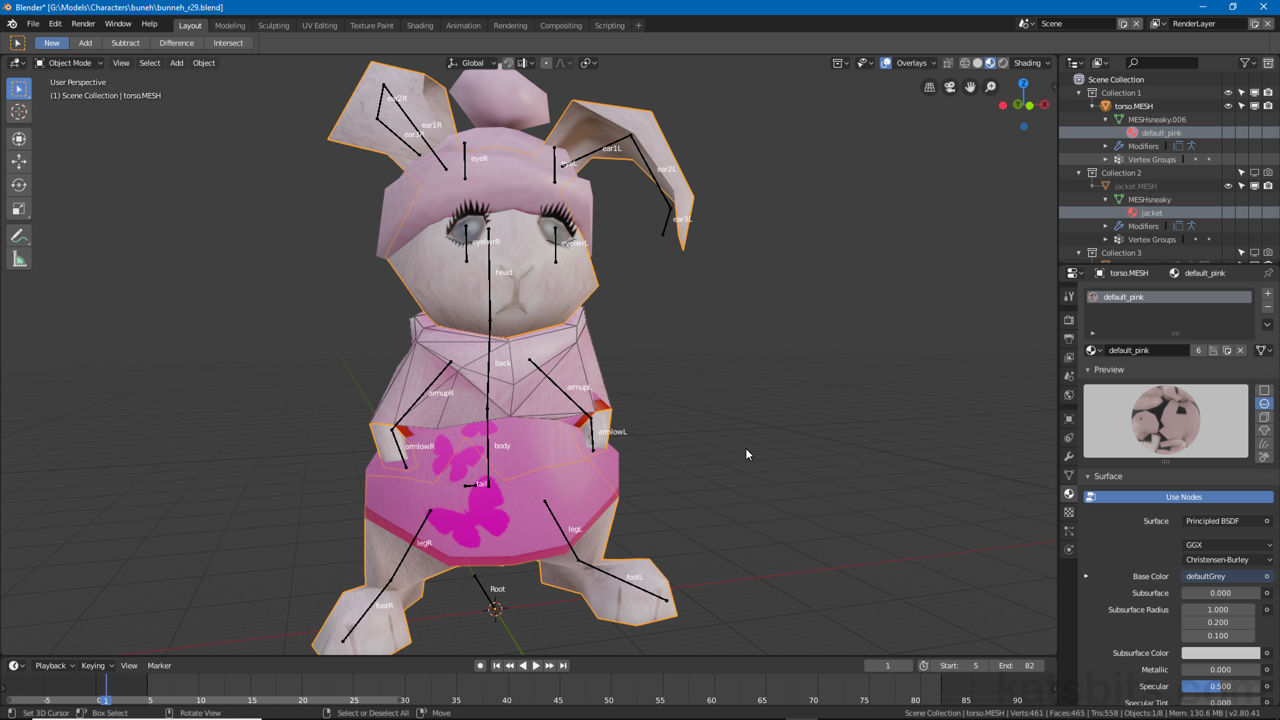Select the Scale tool in the left toolbar

click(x=19, y=208)
